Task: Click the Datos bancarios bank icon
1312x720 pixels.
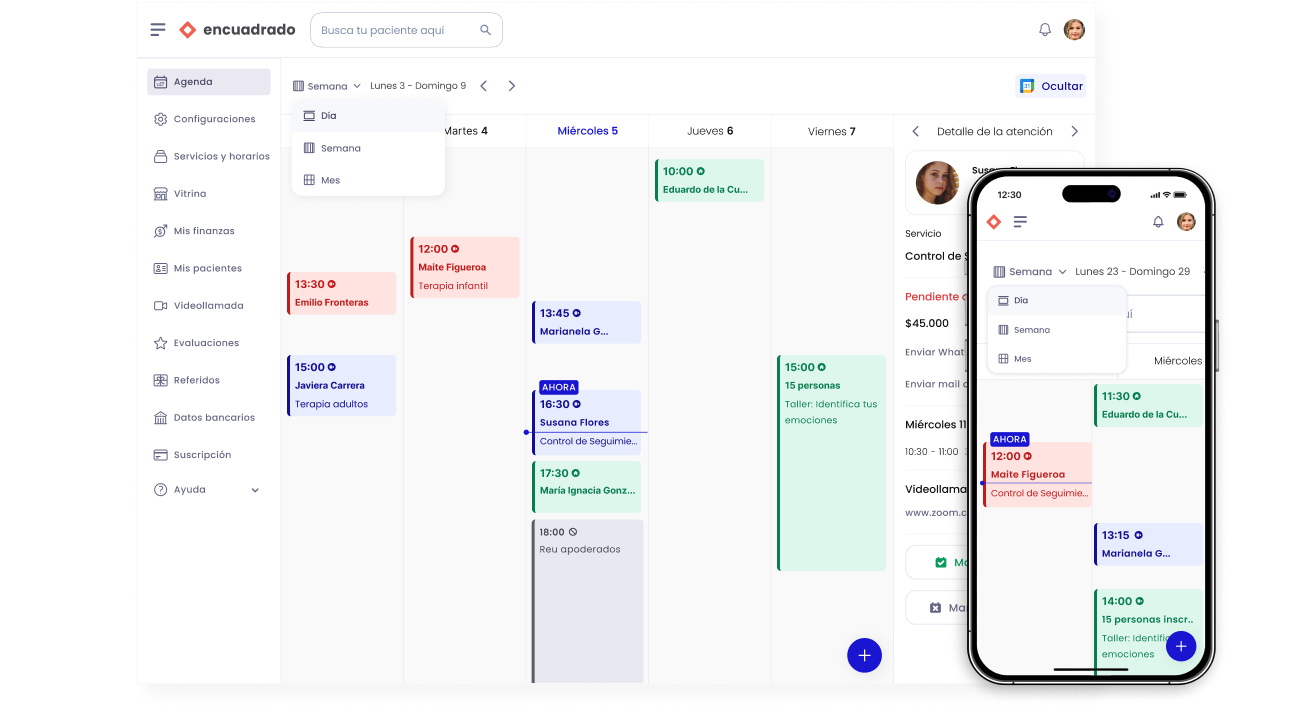Action: [x=160, y=418]
